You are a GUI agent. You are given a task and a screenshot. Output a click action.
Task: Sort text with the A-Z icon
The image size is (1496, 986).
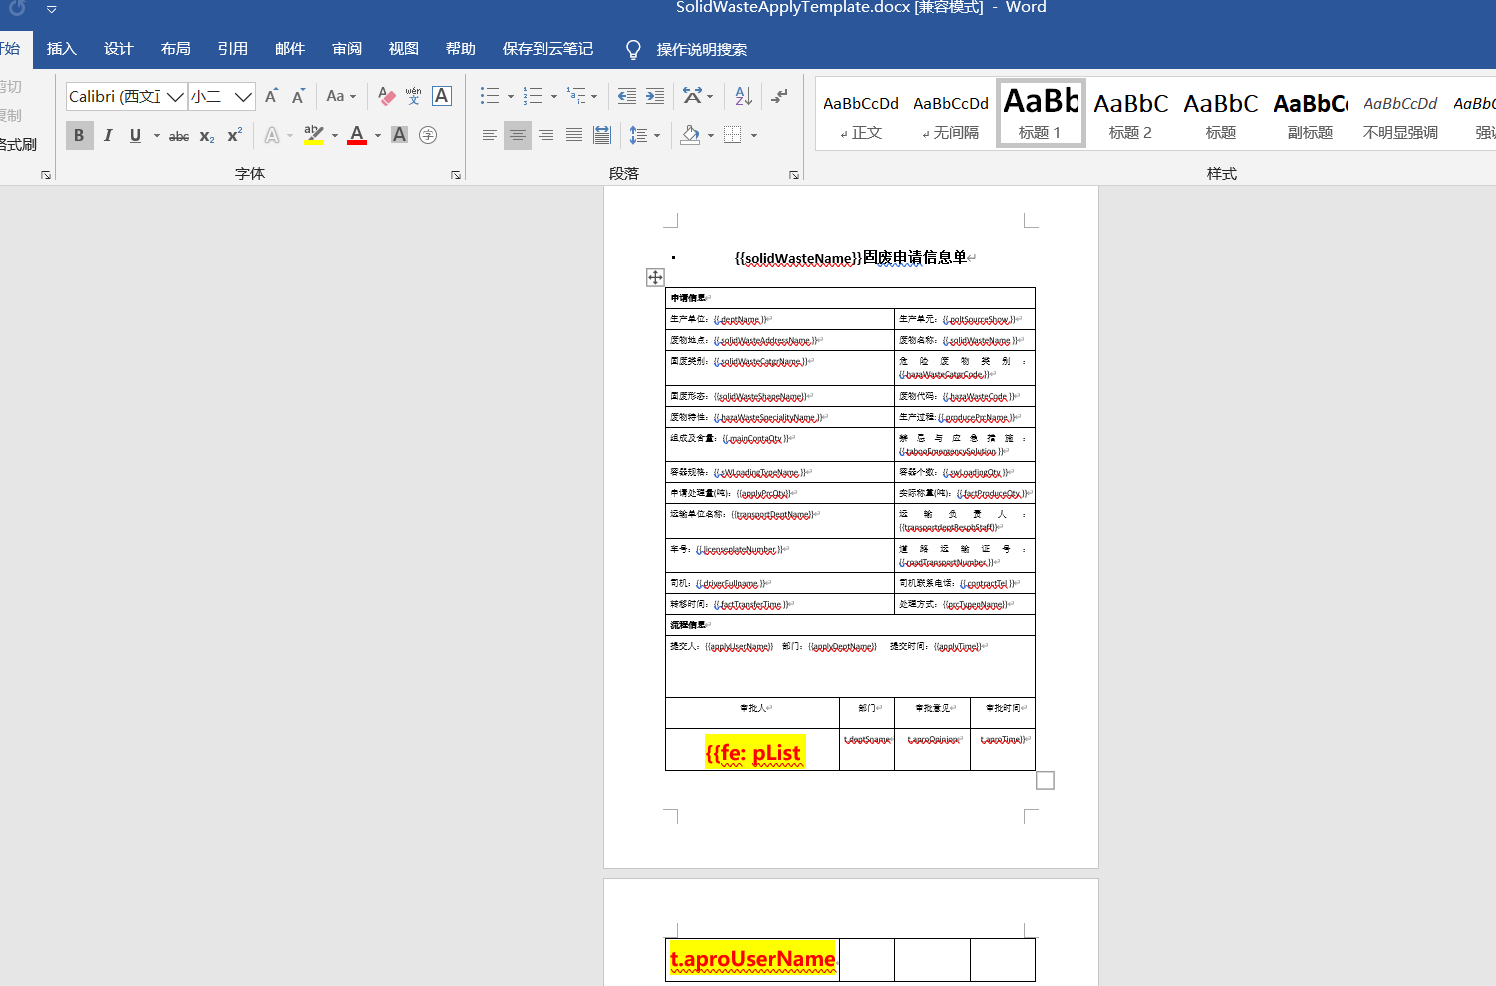pos(743,96)
